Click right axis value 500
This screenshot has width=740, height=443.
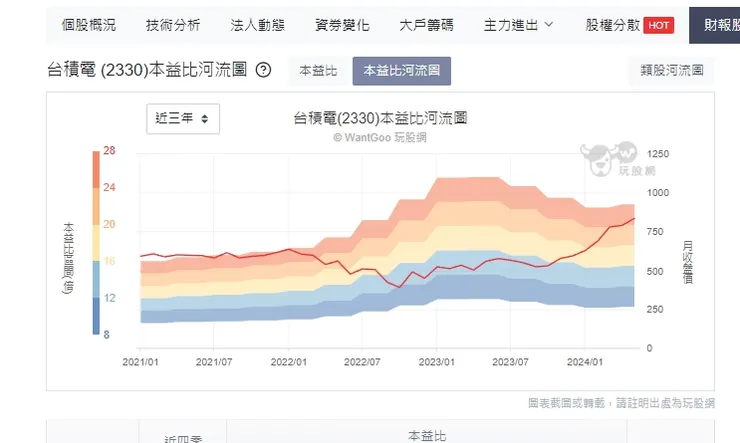click(x=655, y=271)
